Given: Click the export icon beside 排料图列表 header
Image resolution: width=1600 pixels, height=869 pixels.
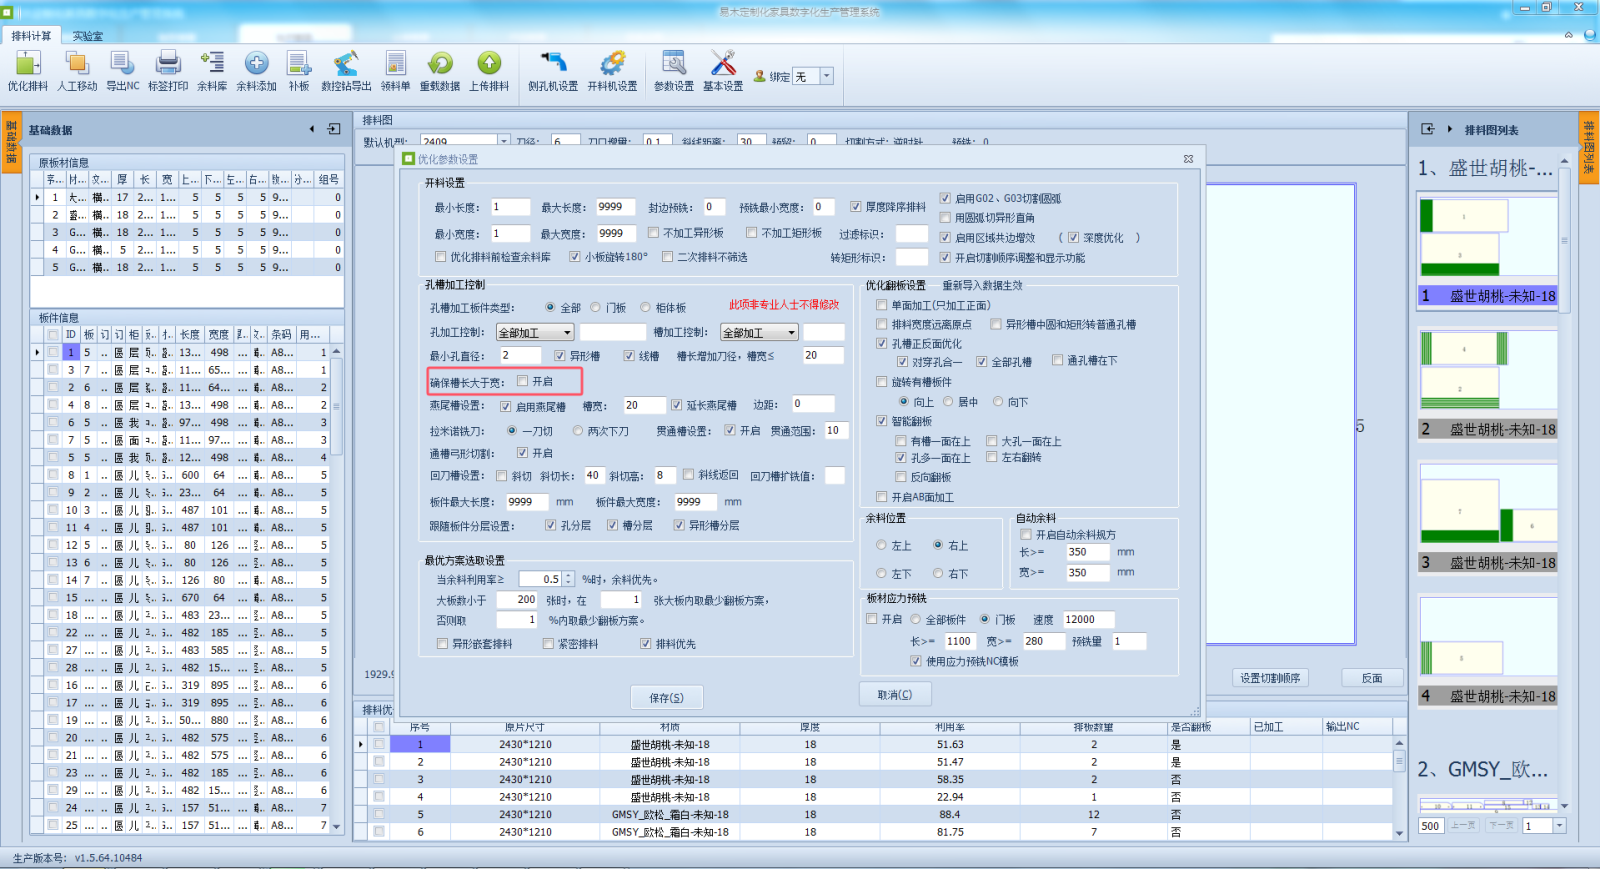Looking at the screenshot, I should pos(1428,129).
